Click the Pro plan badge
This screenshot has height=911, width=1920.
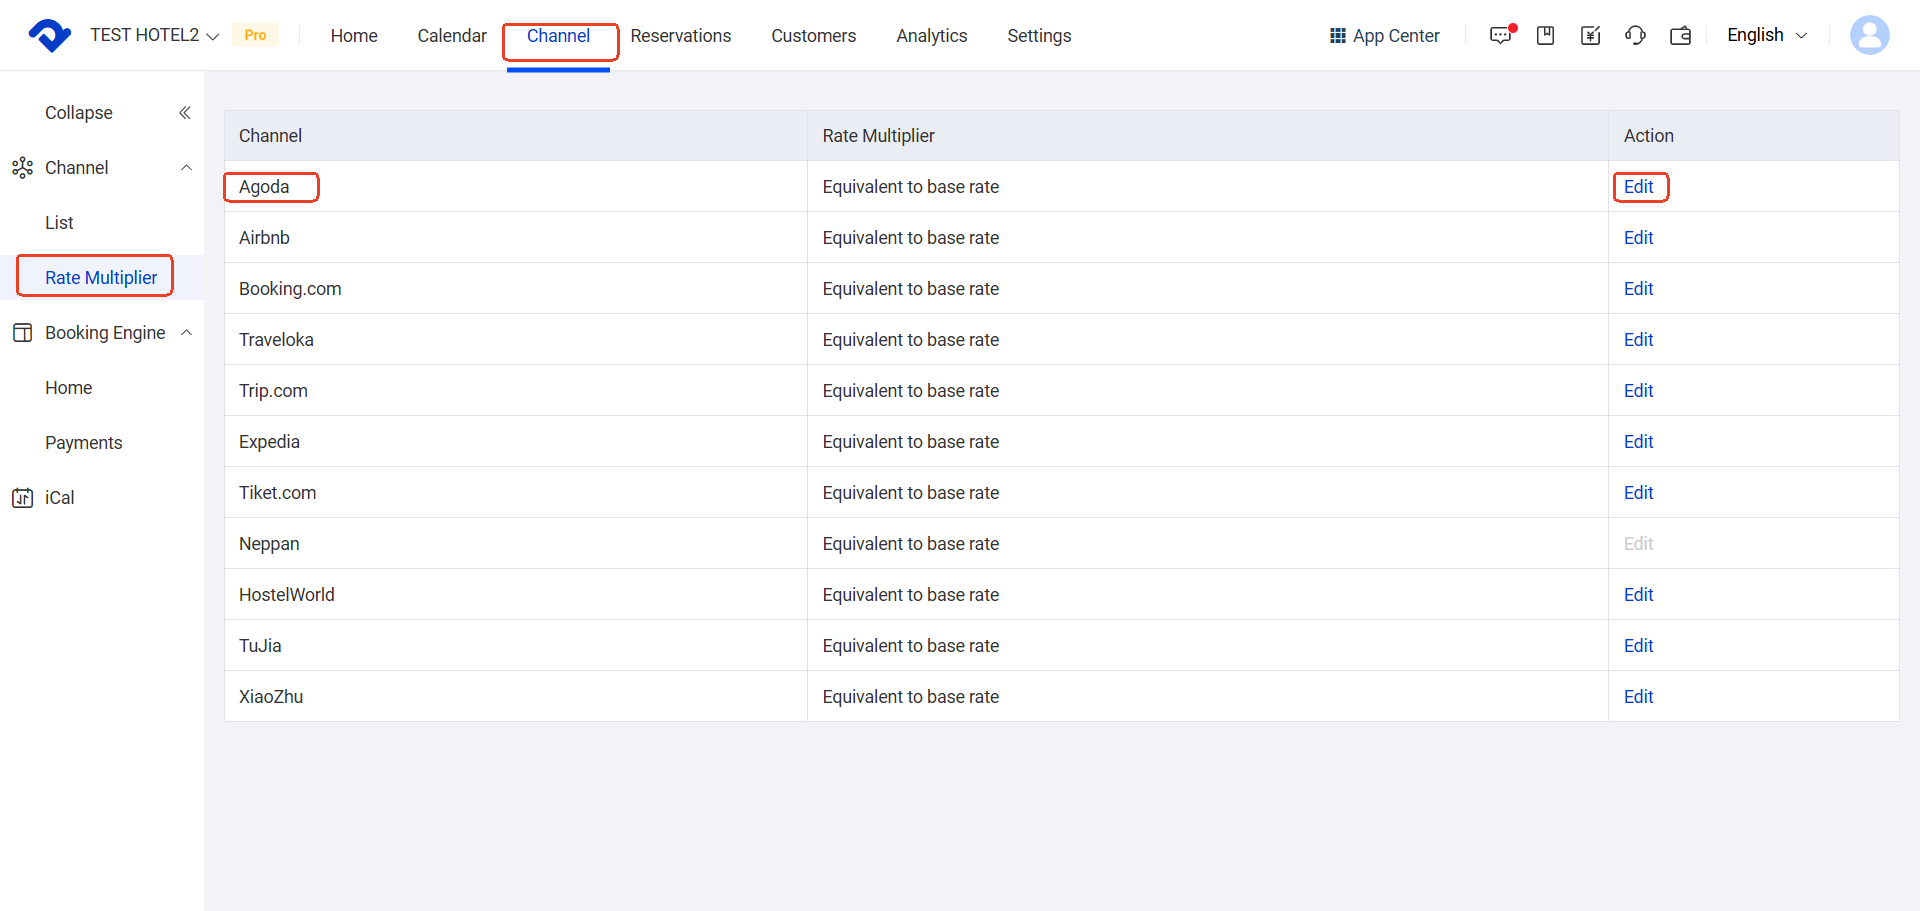pos(255,35)
